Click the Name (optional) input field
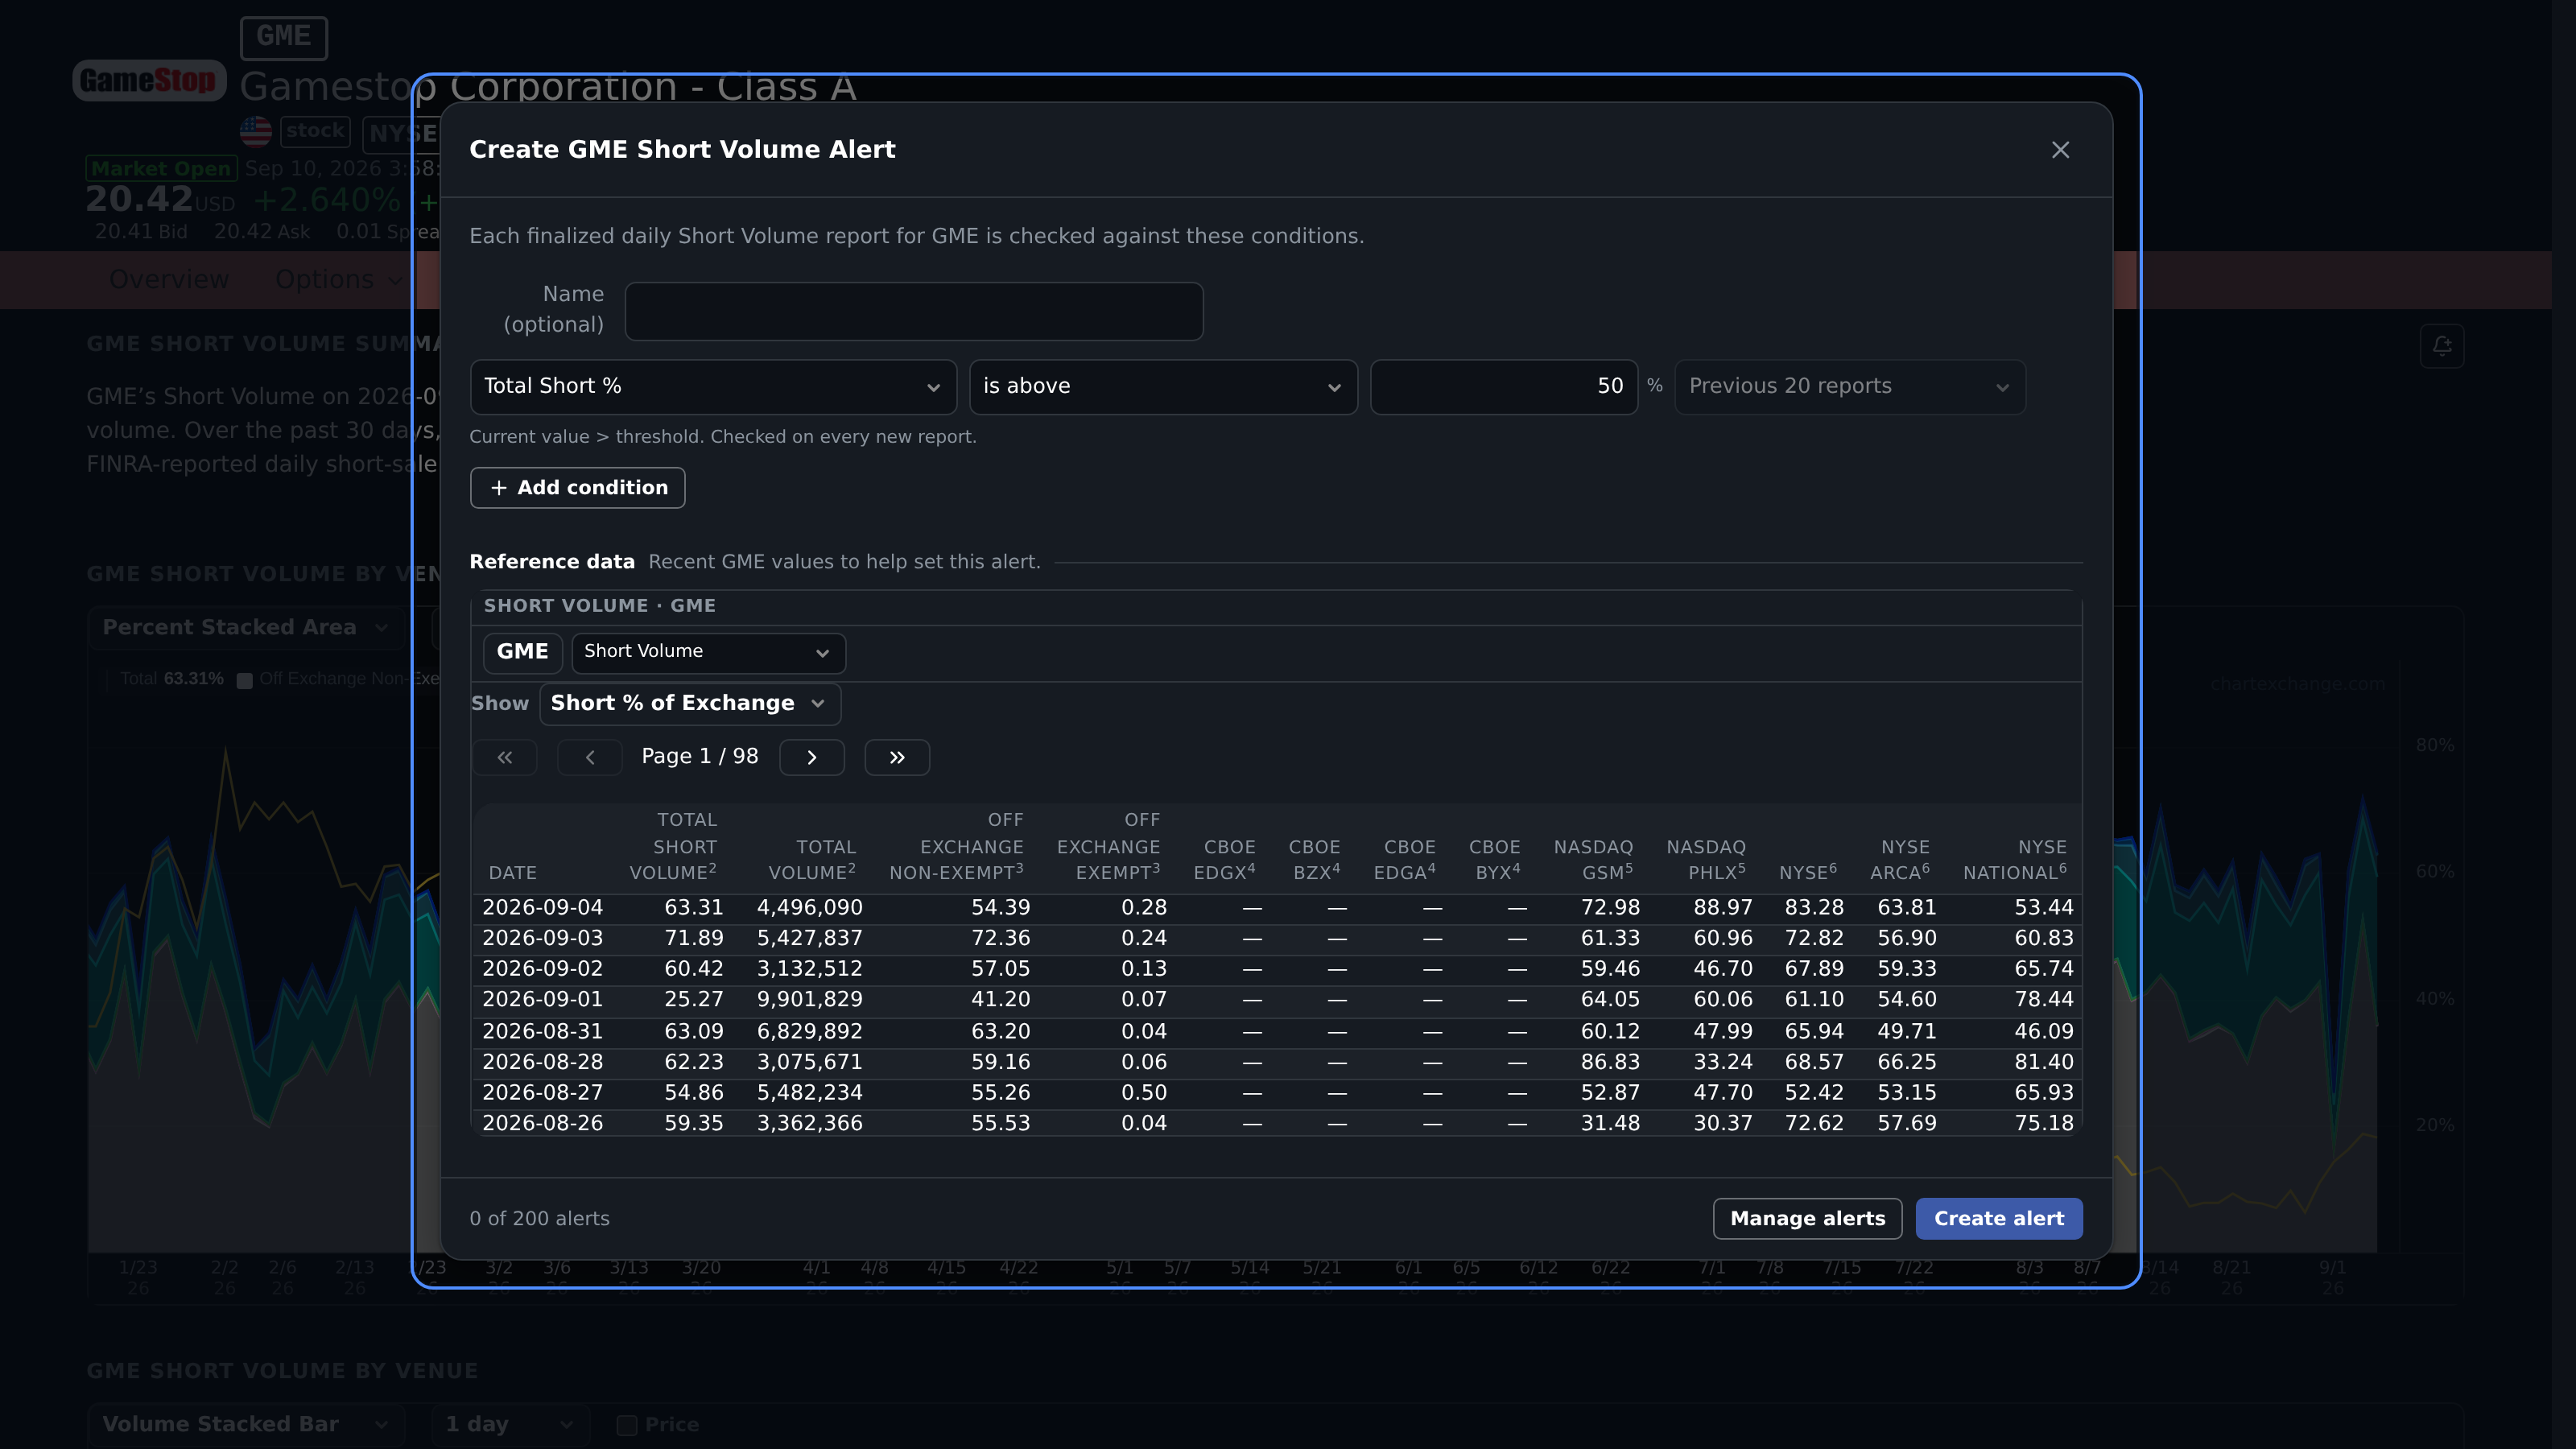 (x=914, y=311)
